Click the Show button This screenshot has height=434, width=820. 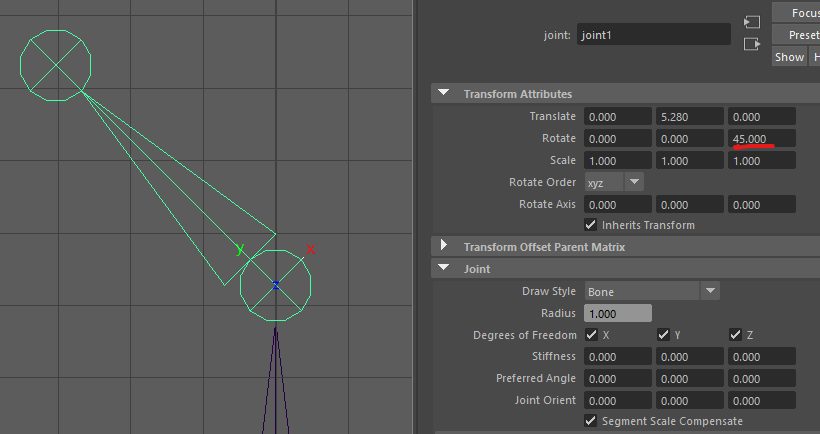tap(788, 57)
